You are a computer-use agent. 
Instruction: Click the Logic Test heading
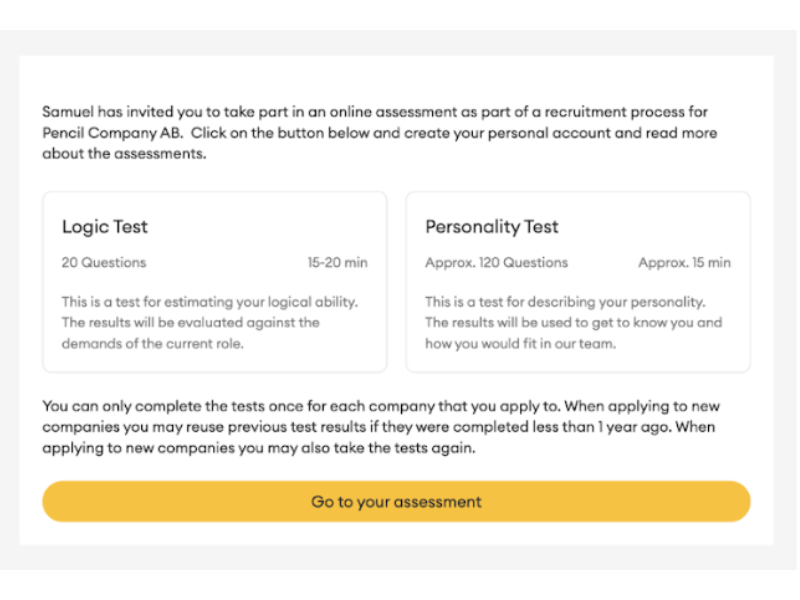click(x=103, y=227)
